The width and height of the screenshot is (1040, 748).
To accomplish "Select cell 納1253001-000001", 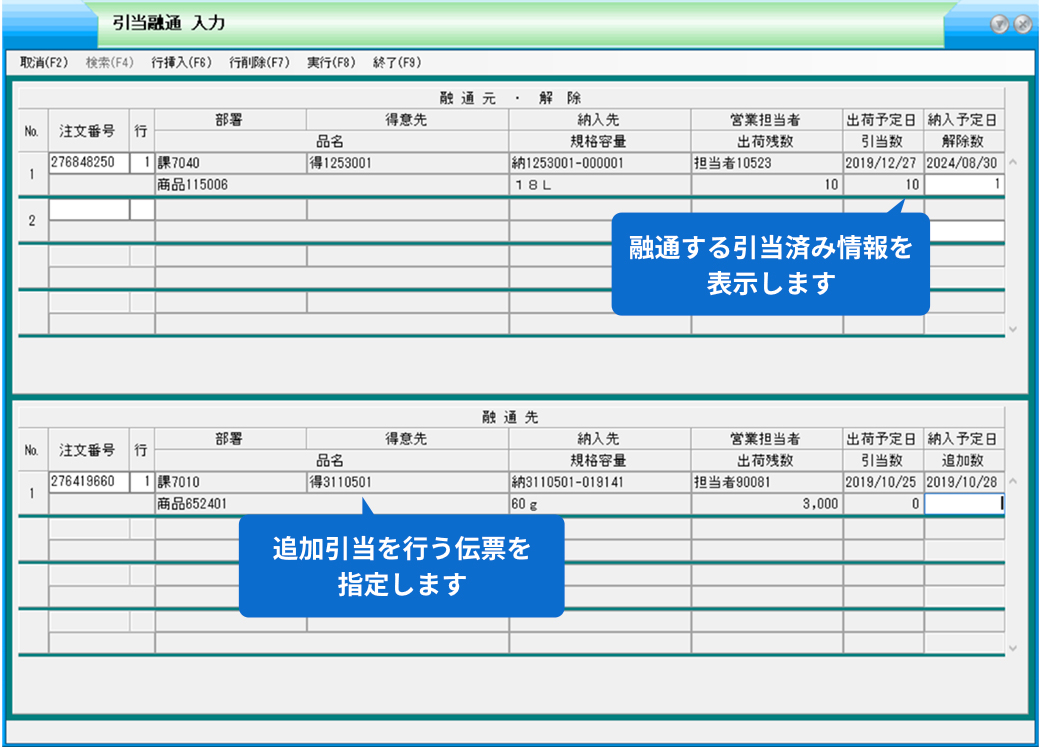I will point(600,163).
